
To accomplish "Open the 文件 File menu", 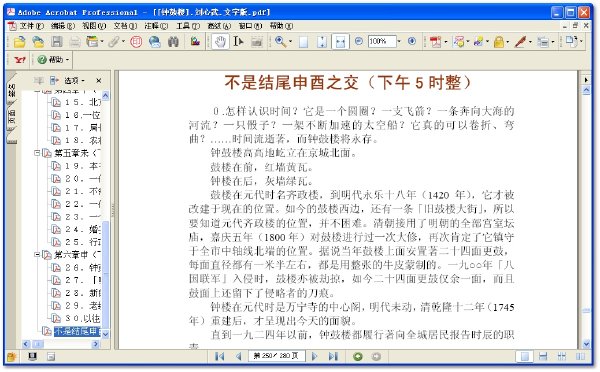I will coord(31,26).
